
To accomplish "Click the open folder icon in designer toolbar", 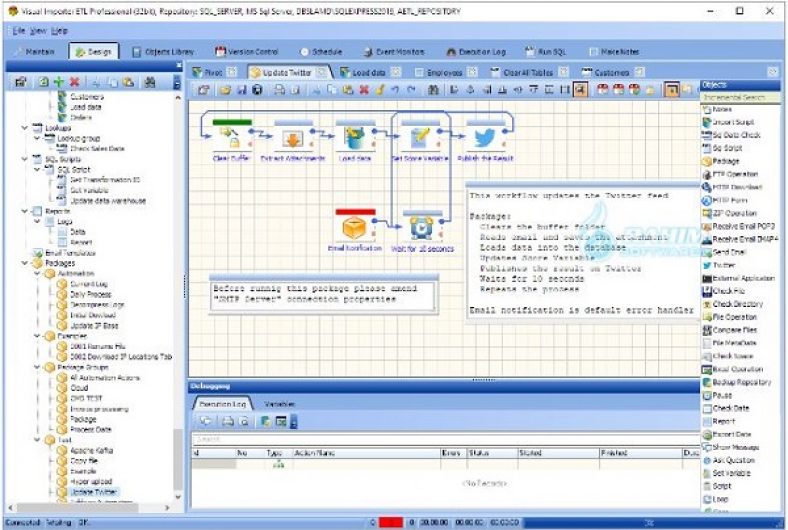I will point(225,90).
